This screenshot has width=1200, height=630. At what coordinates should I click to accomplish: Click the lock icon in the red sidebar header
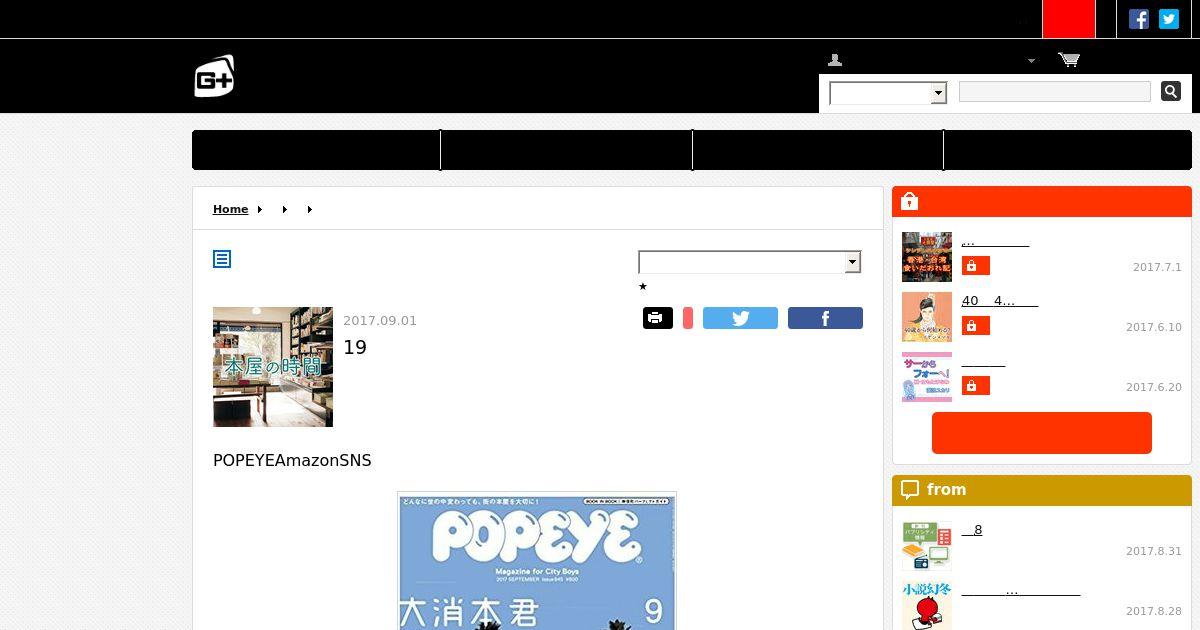pos(909,201)
